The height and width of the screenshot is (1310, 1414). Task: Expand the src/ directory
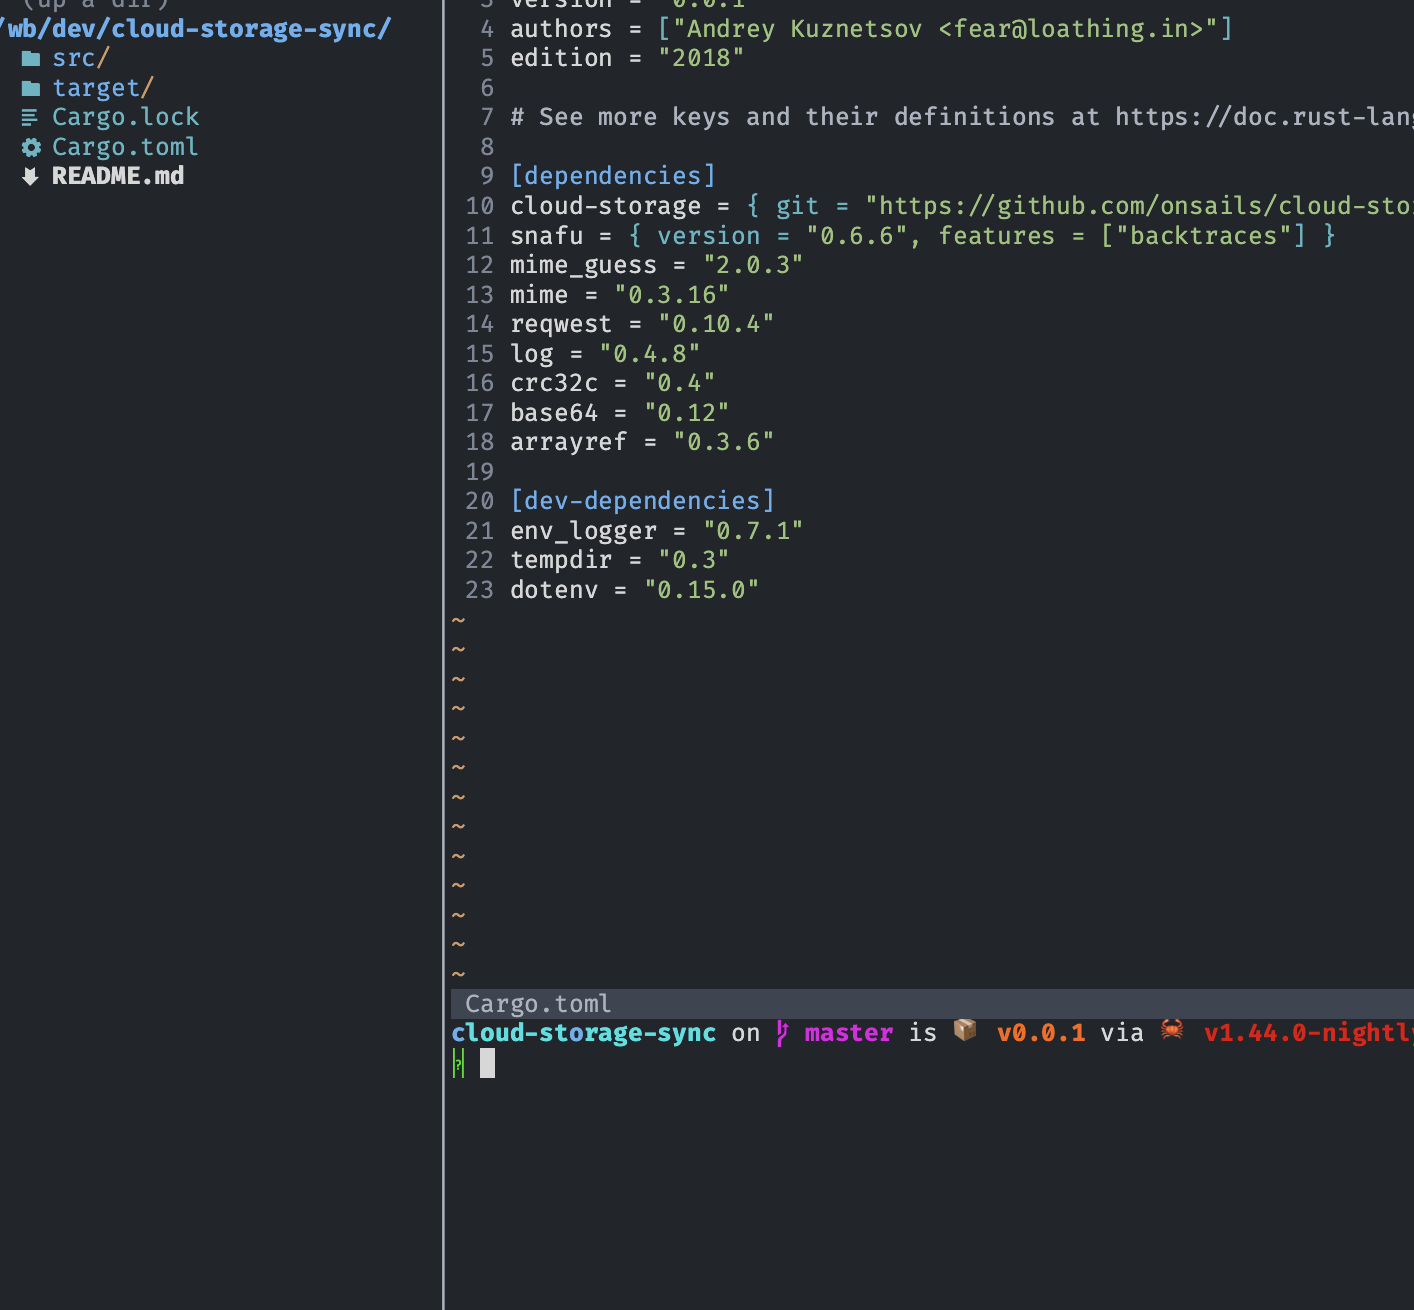click(x=78, y=58)
